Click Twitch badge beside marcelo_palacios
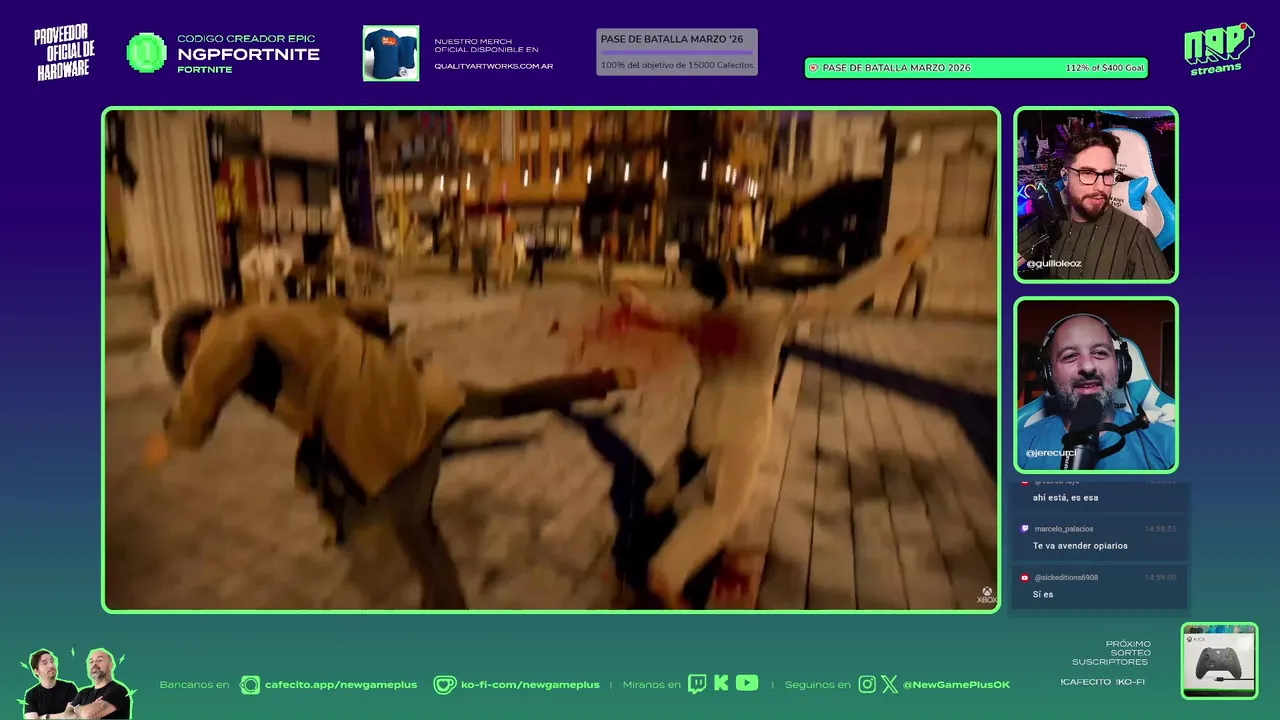Viewport: 1280px width, 720px height. tap(1024, 529)
